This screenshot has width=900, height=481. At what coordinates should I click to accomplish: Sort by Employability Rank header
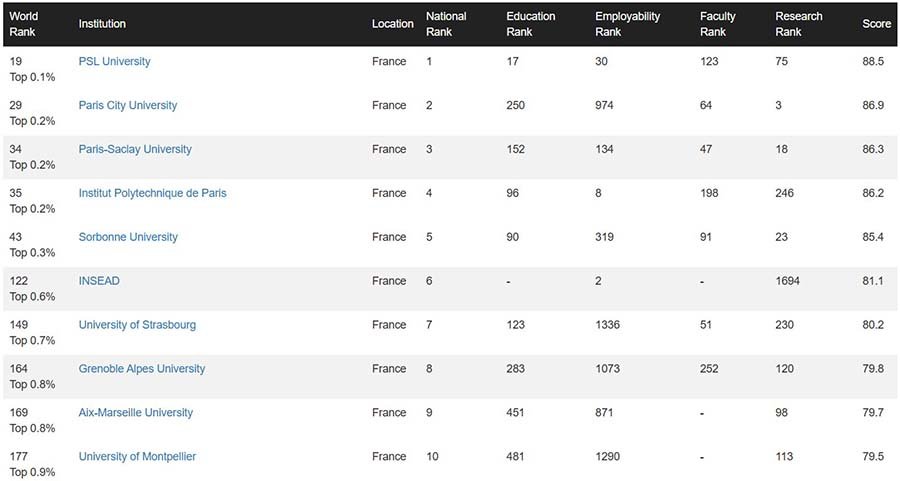coord(627,24)
